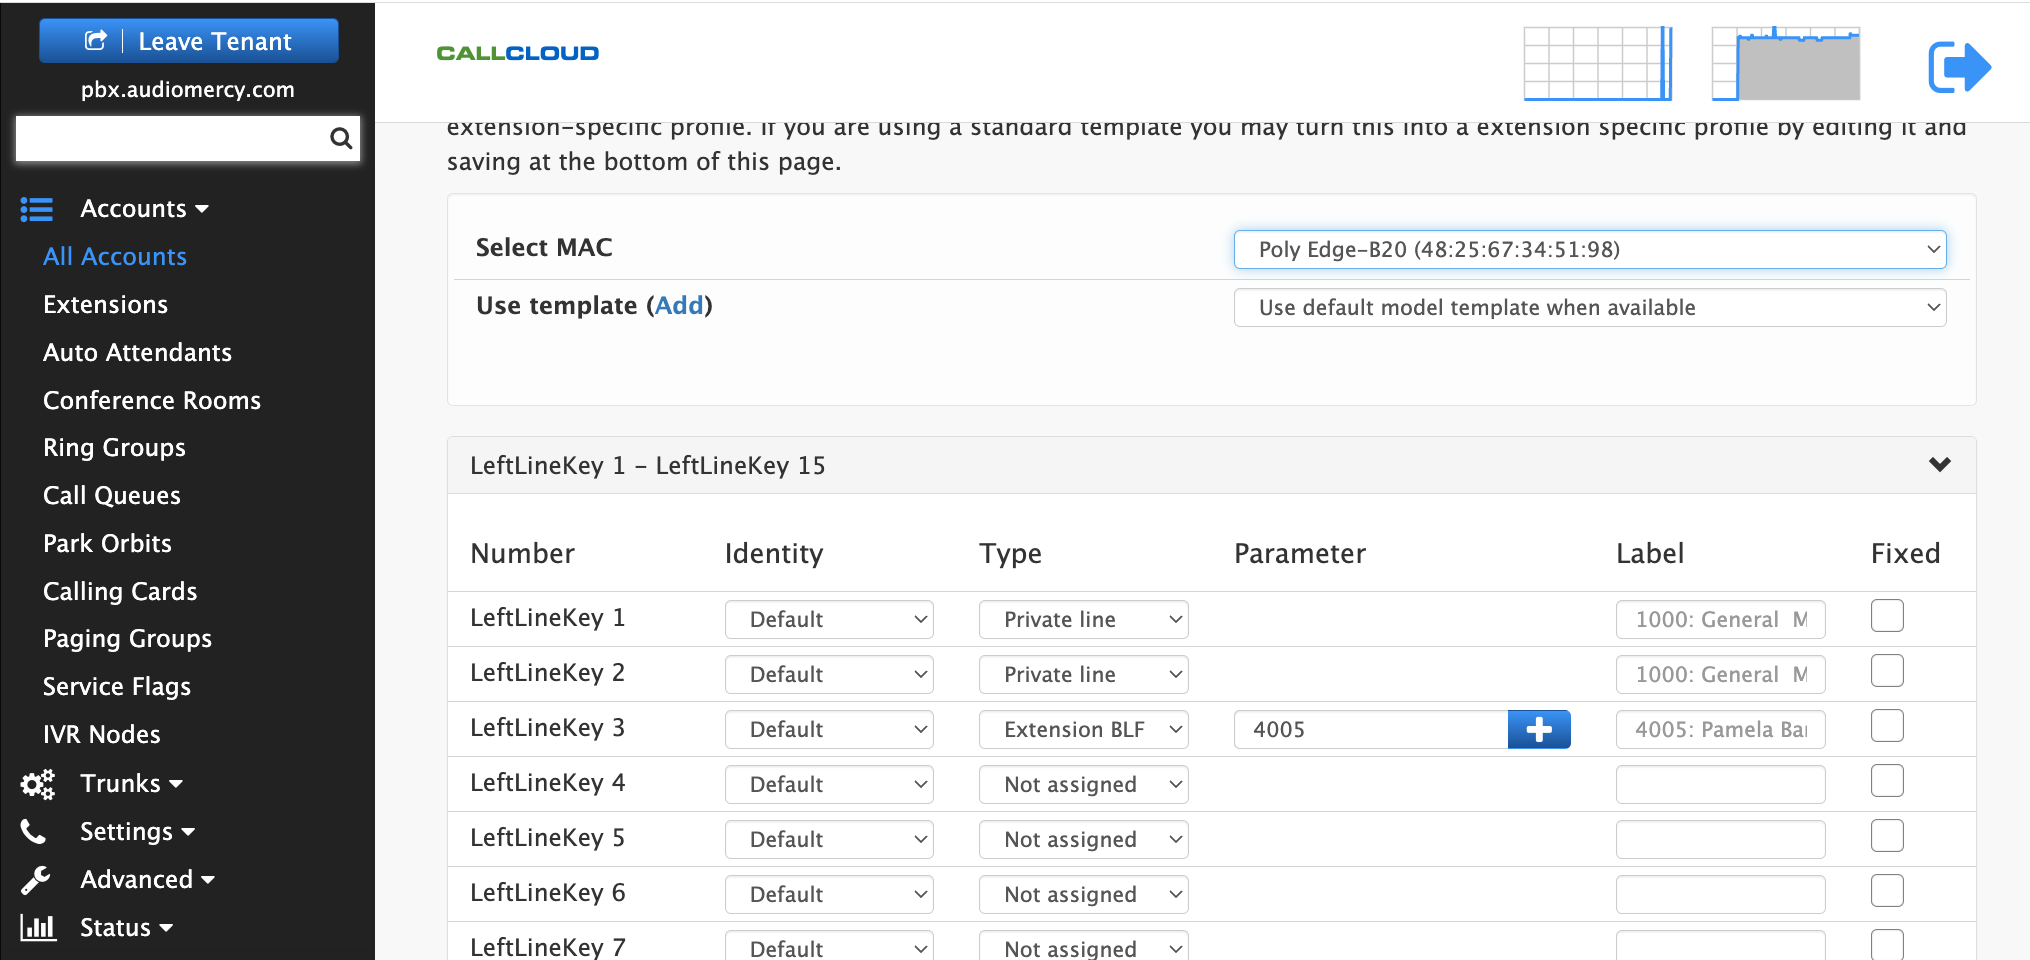Open Ring Groups in the sidebar
This screenshot has width=2030, height=960.
tap(114, 448)
